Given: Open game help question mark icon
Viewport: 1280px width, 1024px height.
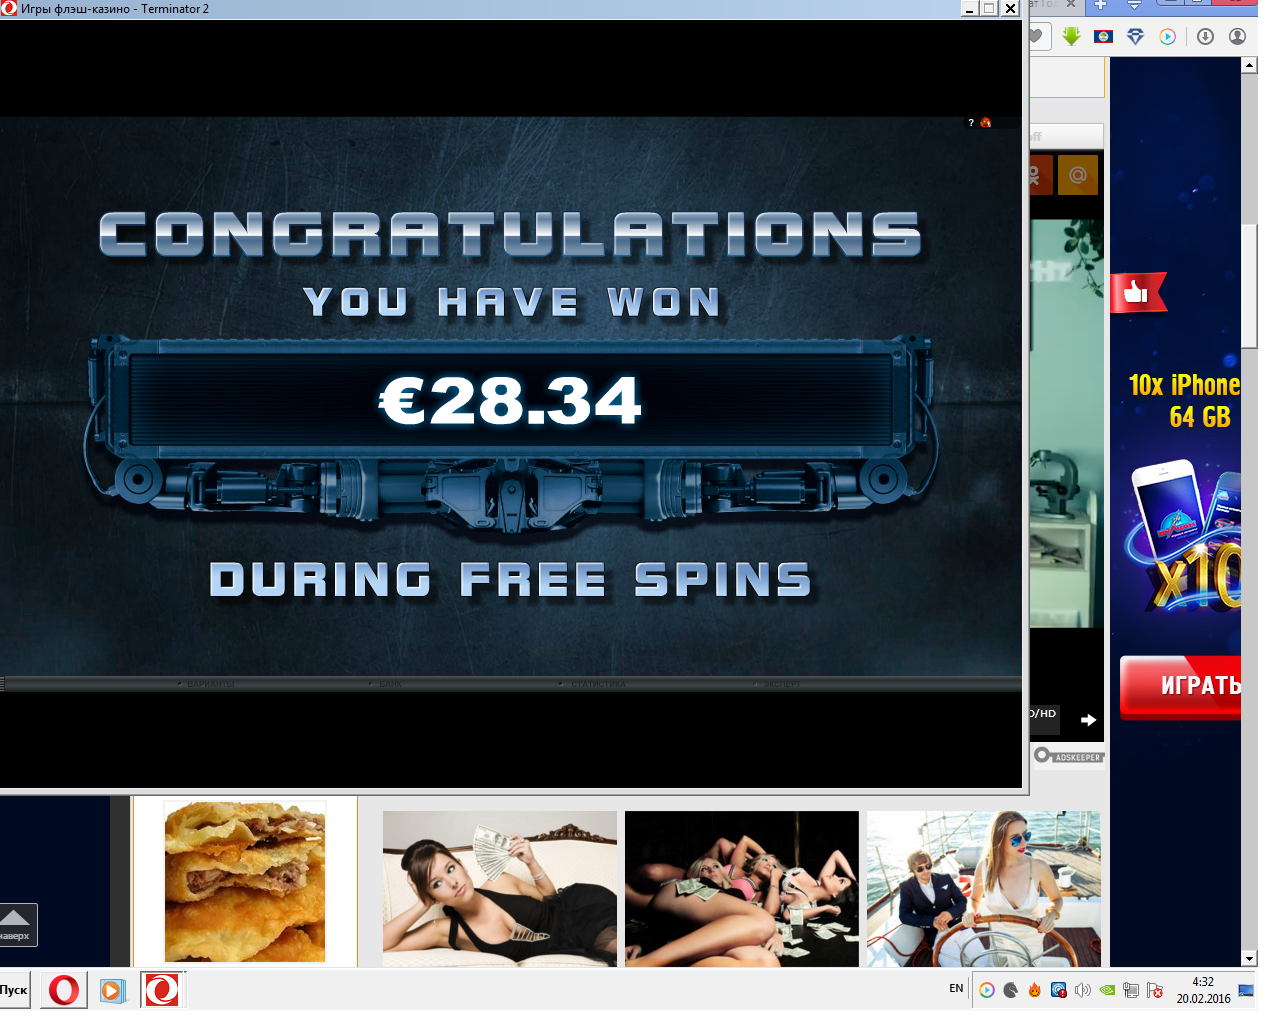Looking at the screenshot, I should tap(970, 123).
